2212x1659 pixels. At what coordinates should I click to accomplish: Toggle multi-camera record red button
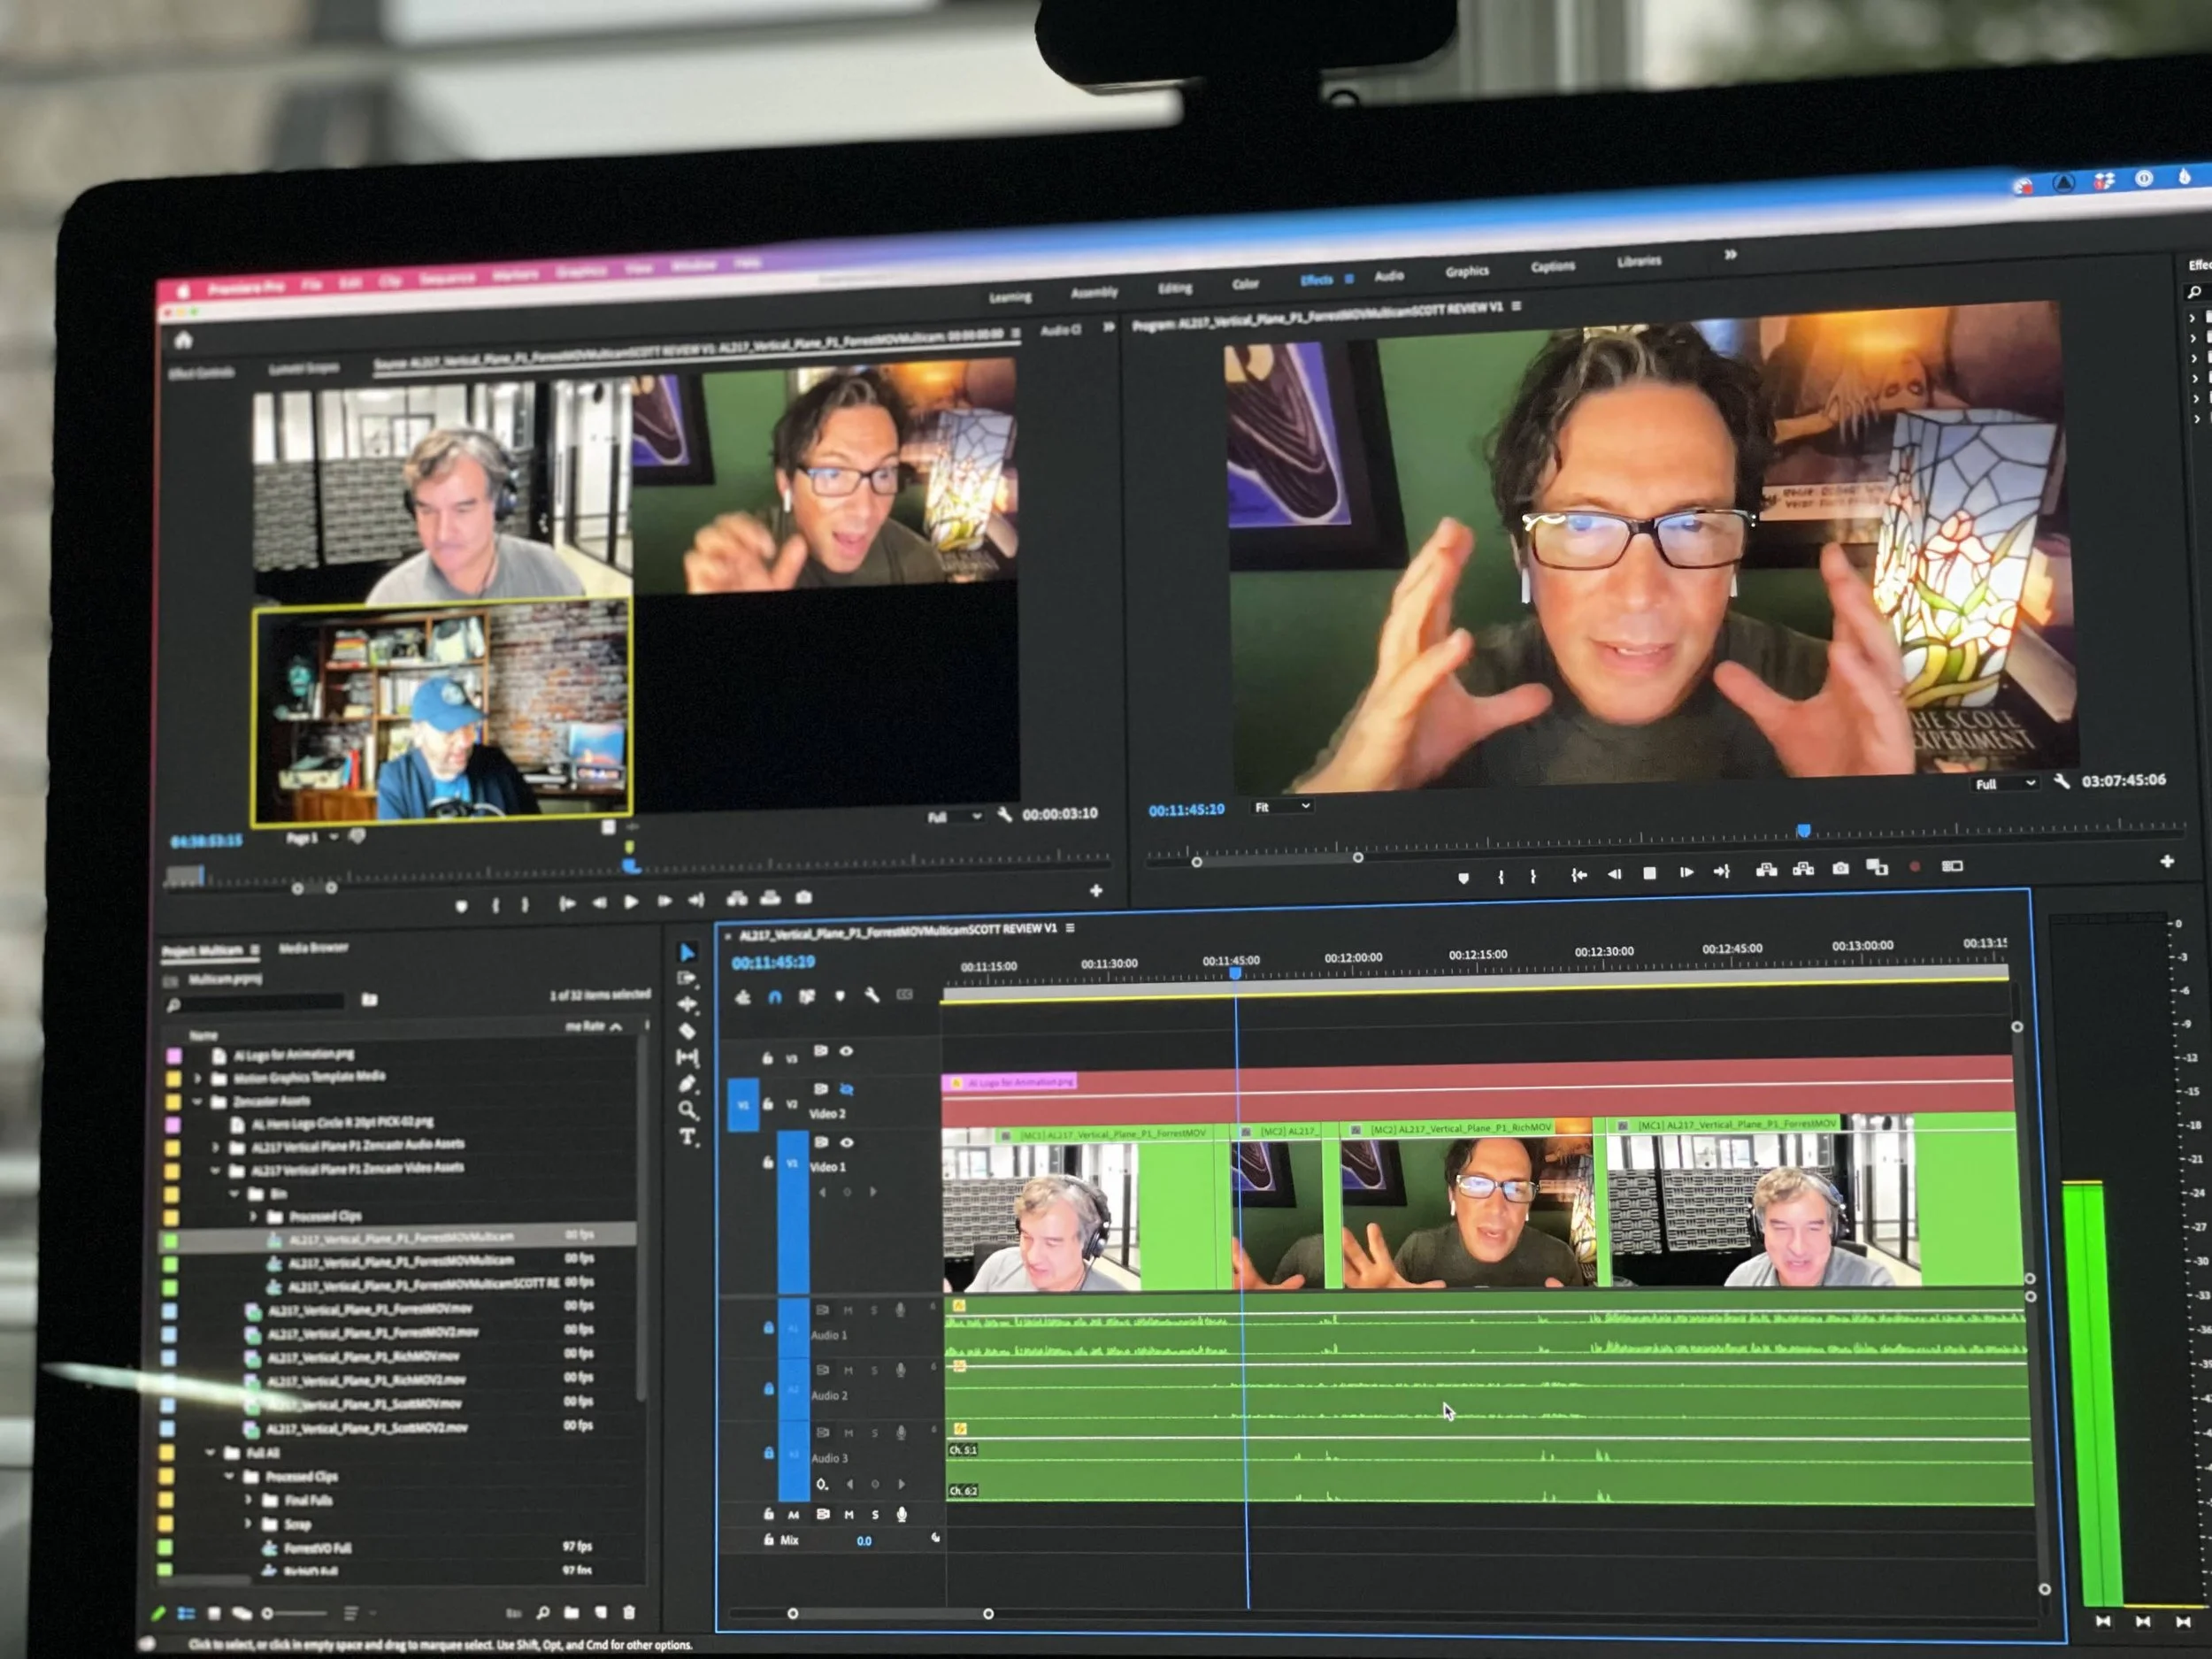[1914, 867]
